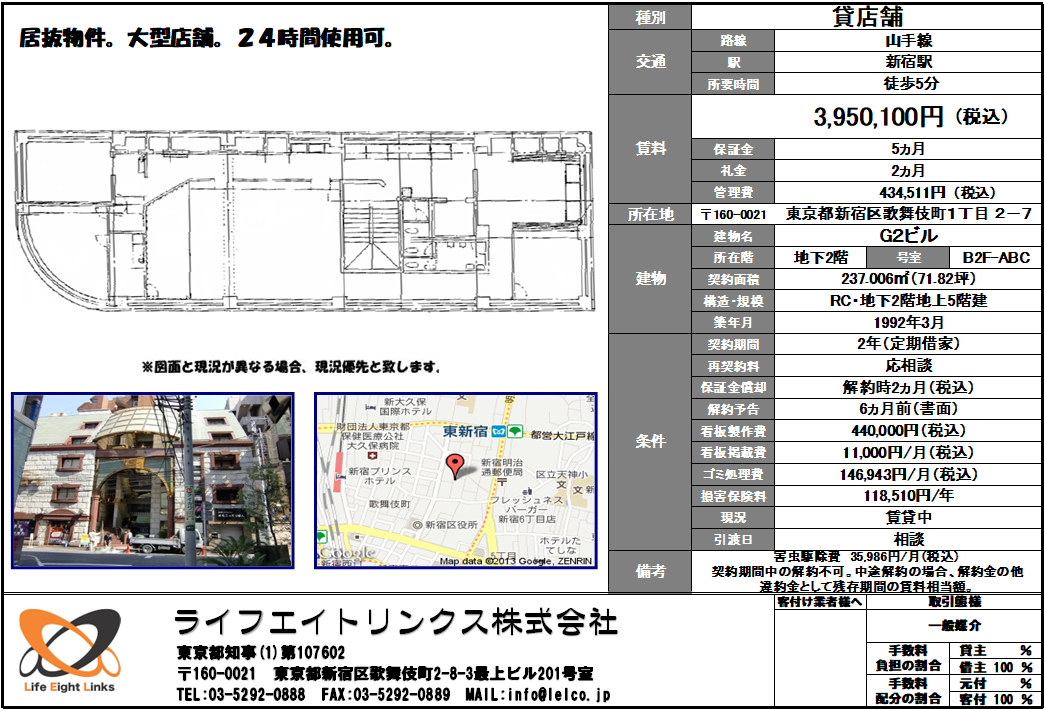This screenshot has height=709, width=1044.
Task: Click the store floor plan drawing
Action: pyautogui.click(x=304, y=220)
